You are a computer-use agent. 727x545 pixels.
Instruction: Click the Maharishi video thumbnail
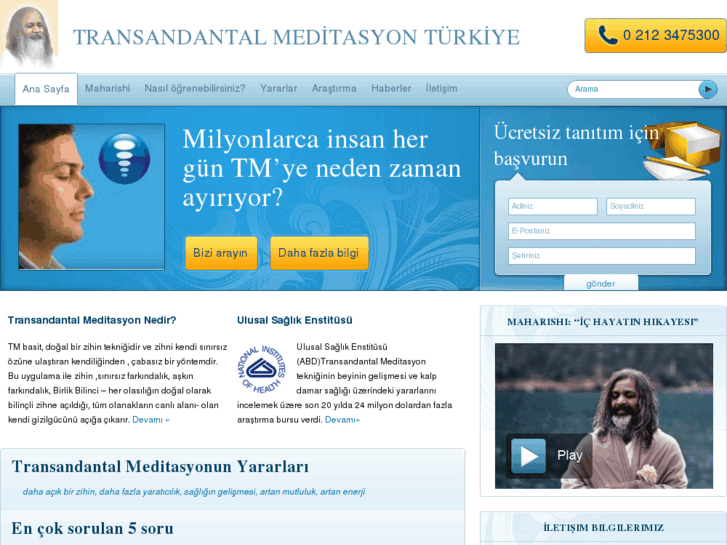(x=604, y=416)
